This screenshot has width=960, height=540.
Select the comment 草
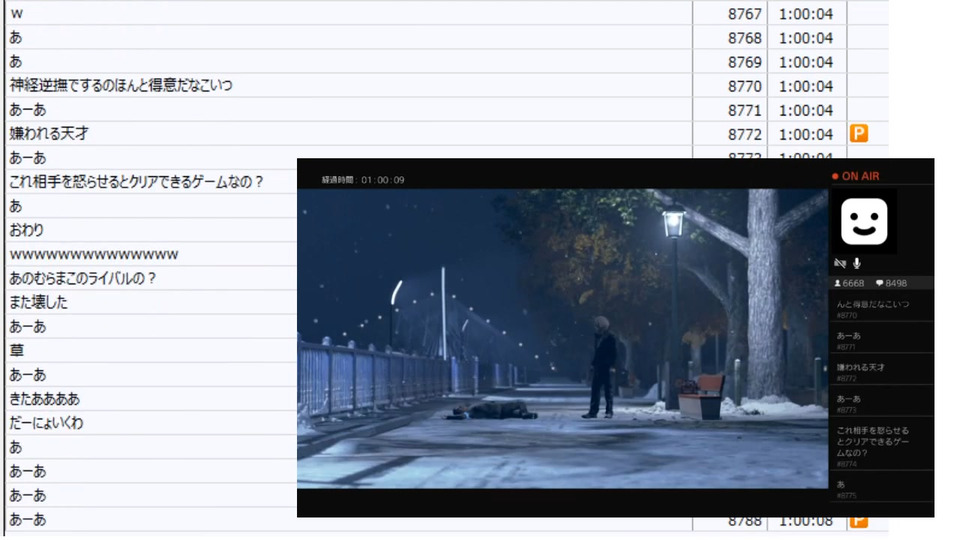[x=17, y=351]
